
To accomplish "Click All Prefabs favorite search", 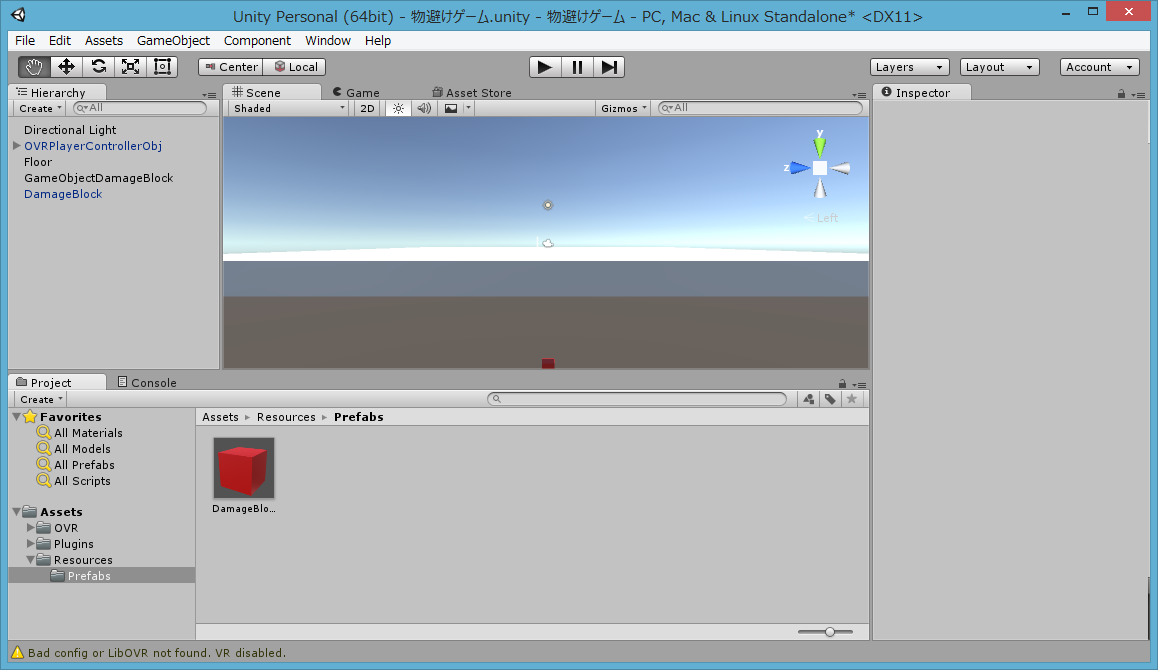I will 84,465.
